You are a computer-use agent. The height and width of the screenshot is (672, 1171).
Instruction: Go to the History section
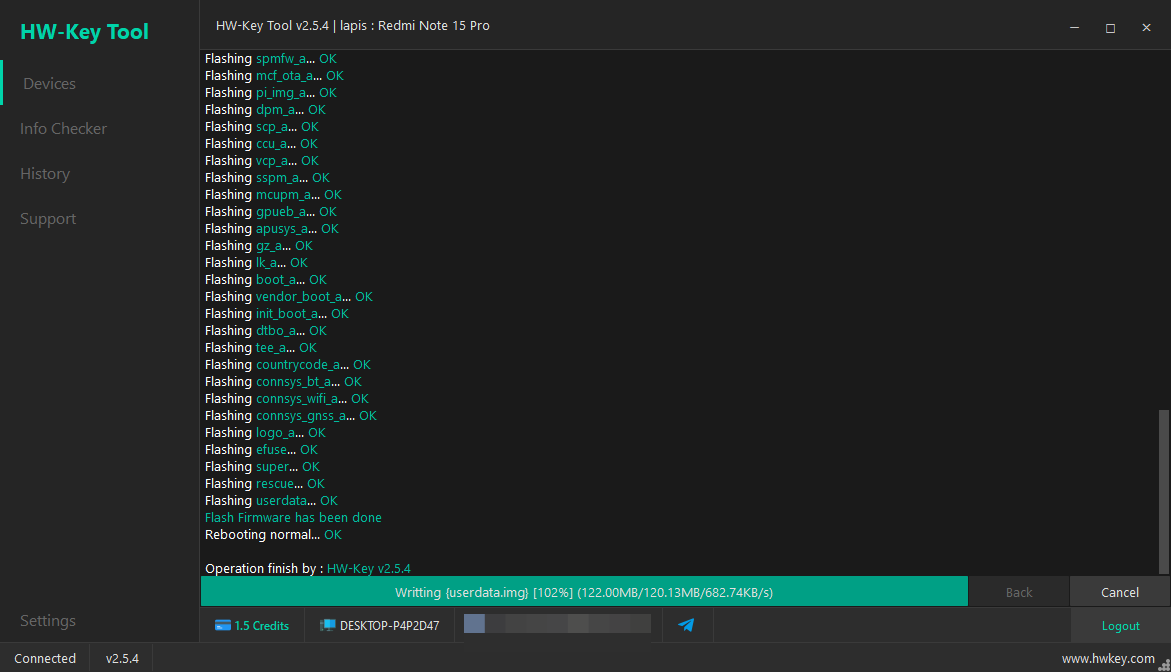pos(45,173)
